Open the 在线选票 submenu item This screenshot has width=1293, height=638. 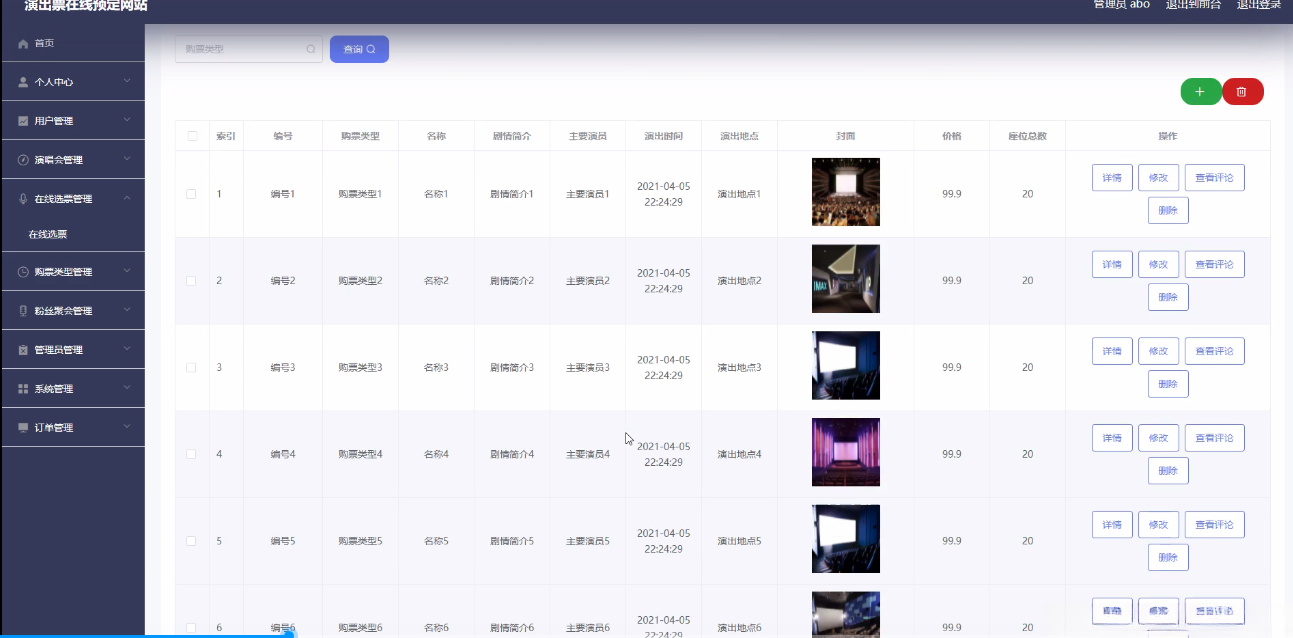(72, 234)
